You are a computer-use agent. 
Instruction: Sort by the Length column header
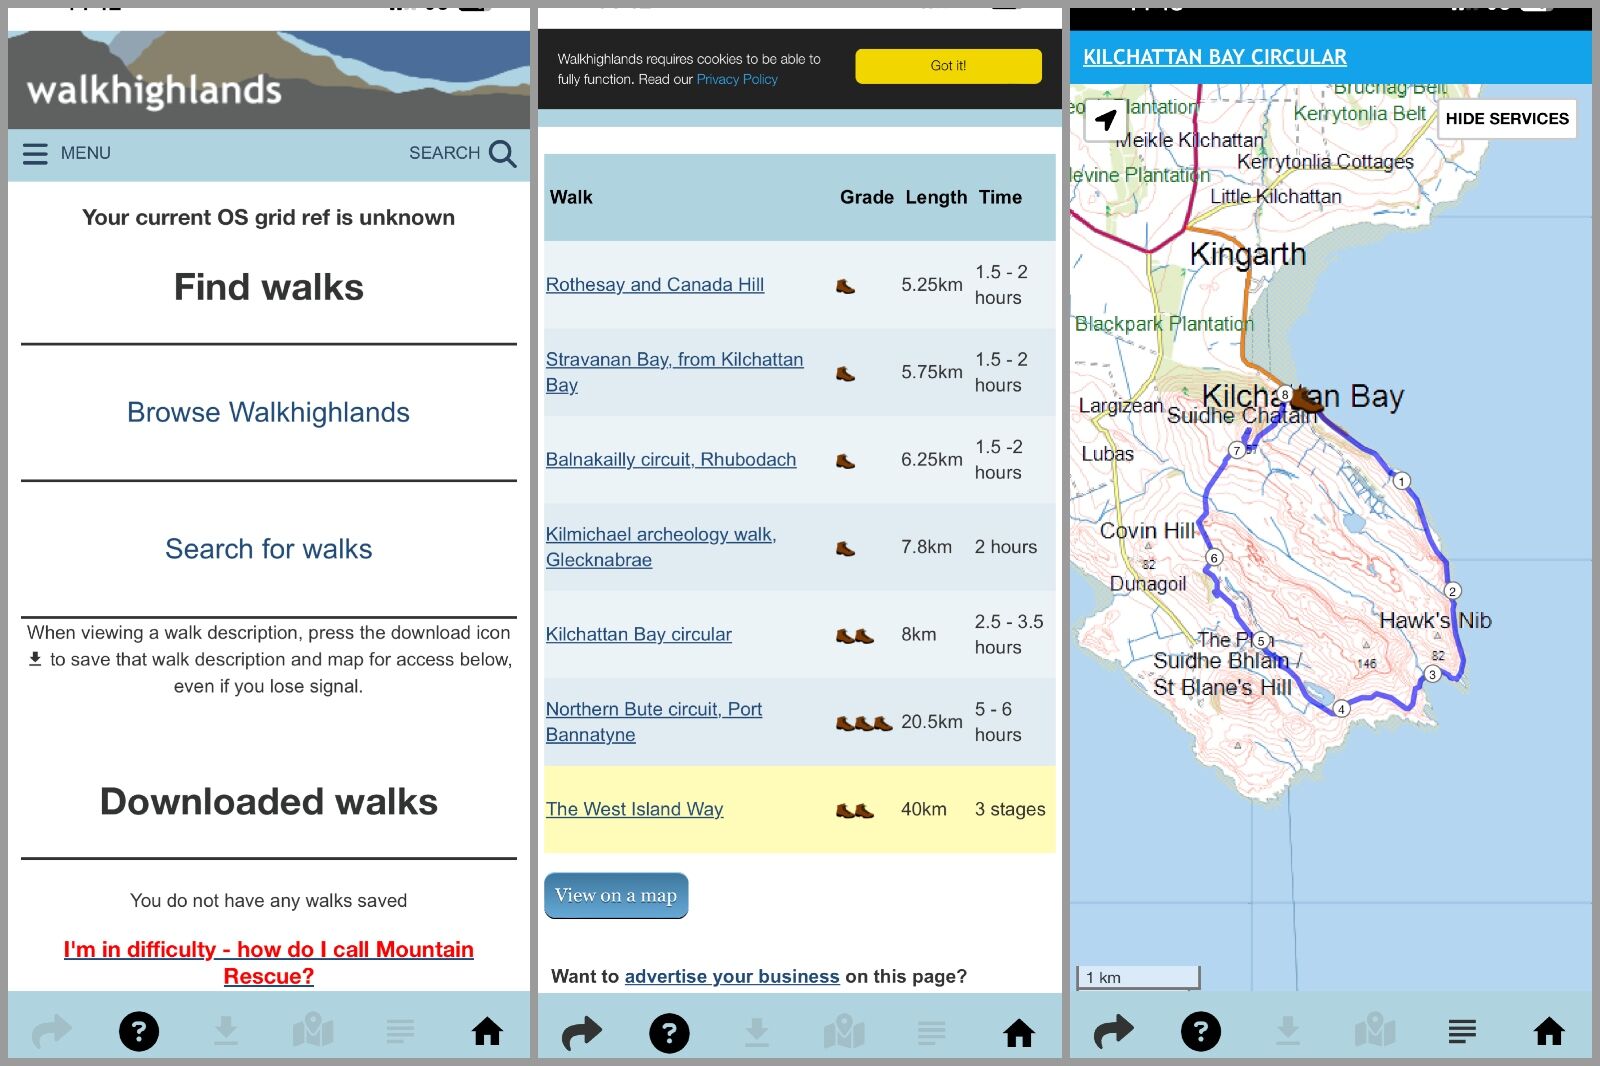(936, 197)
